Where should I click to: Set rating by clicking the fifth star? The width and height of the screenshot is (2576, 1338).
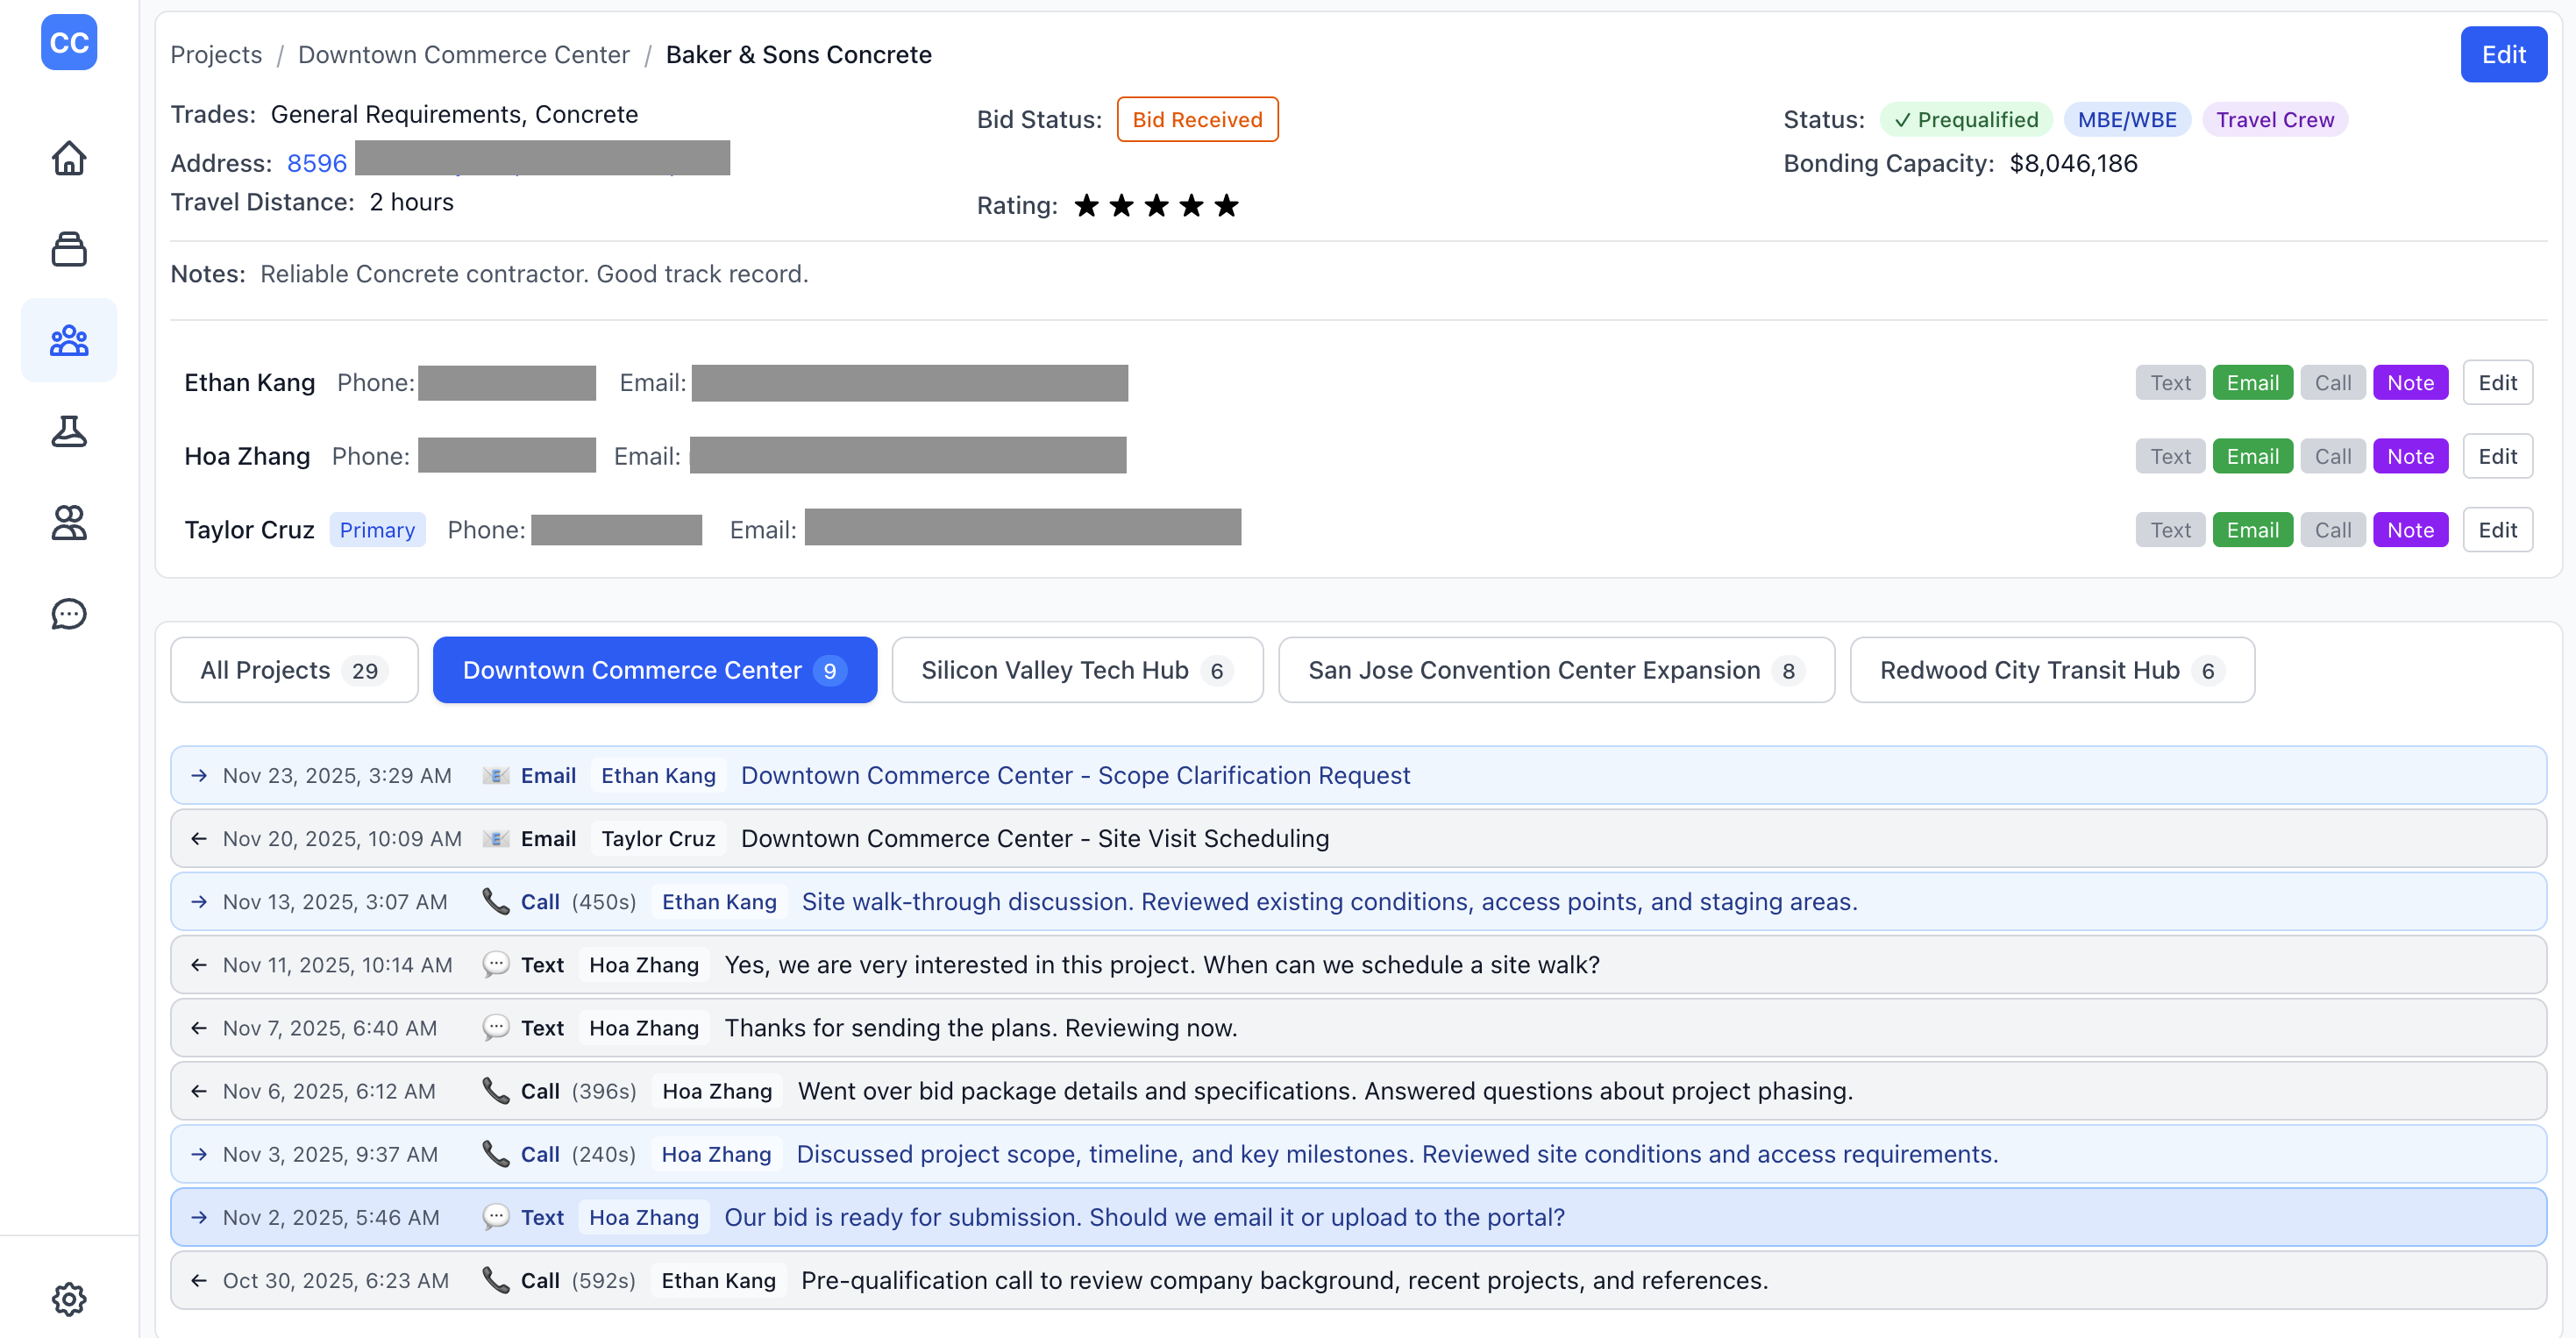pyautogui.click(x=1226, y=205)
